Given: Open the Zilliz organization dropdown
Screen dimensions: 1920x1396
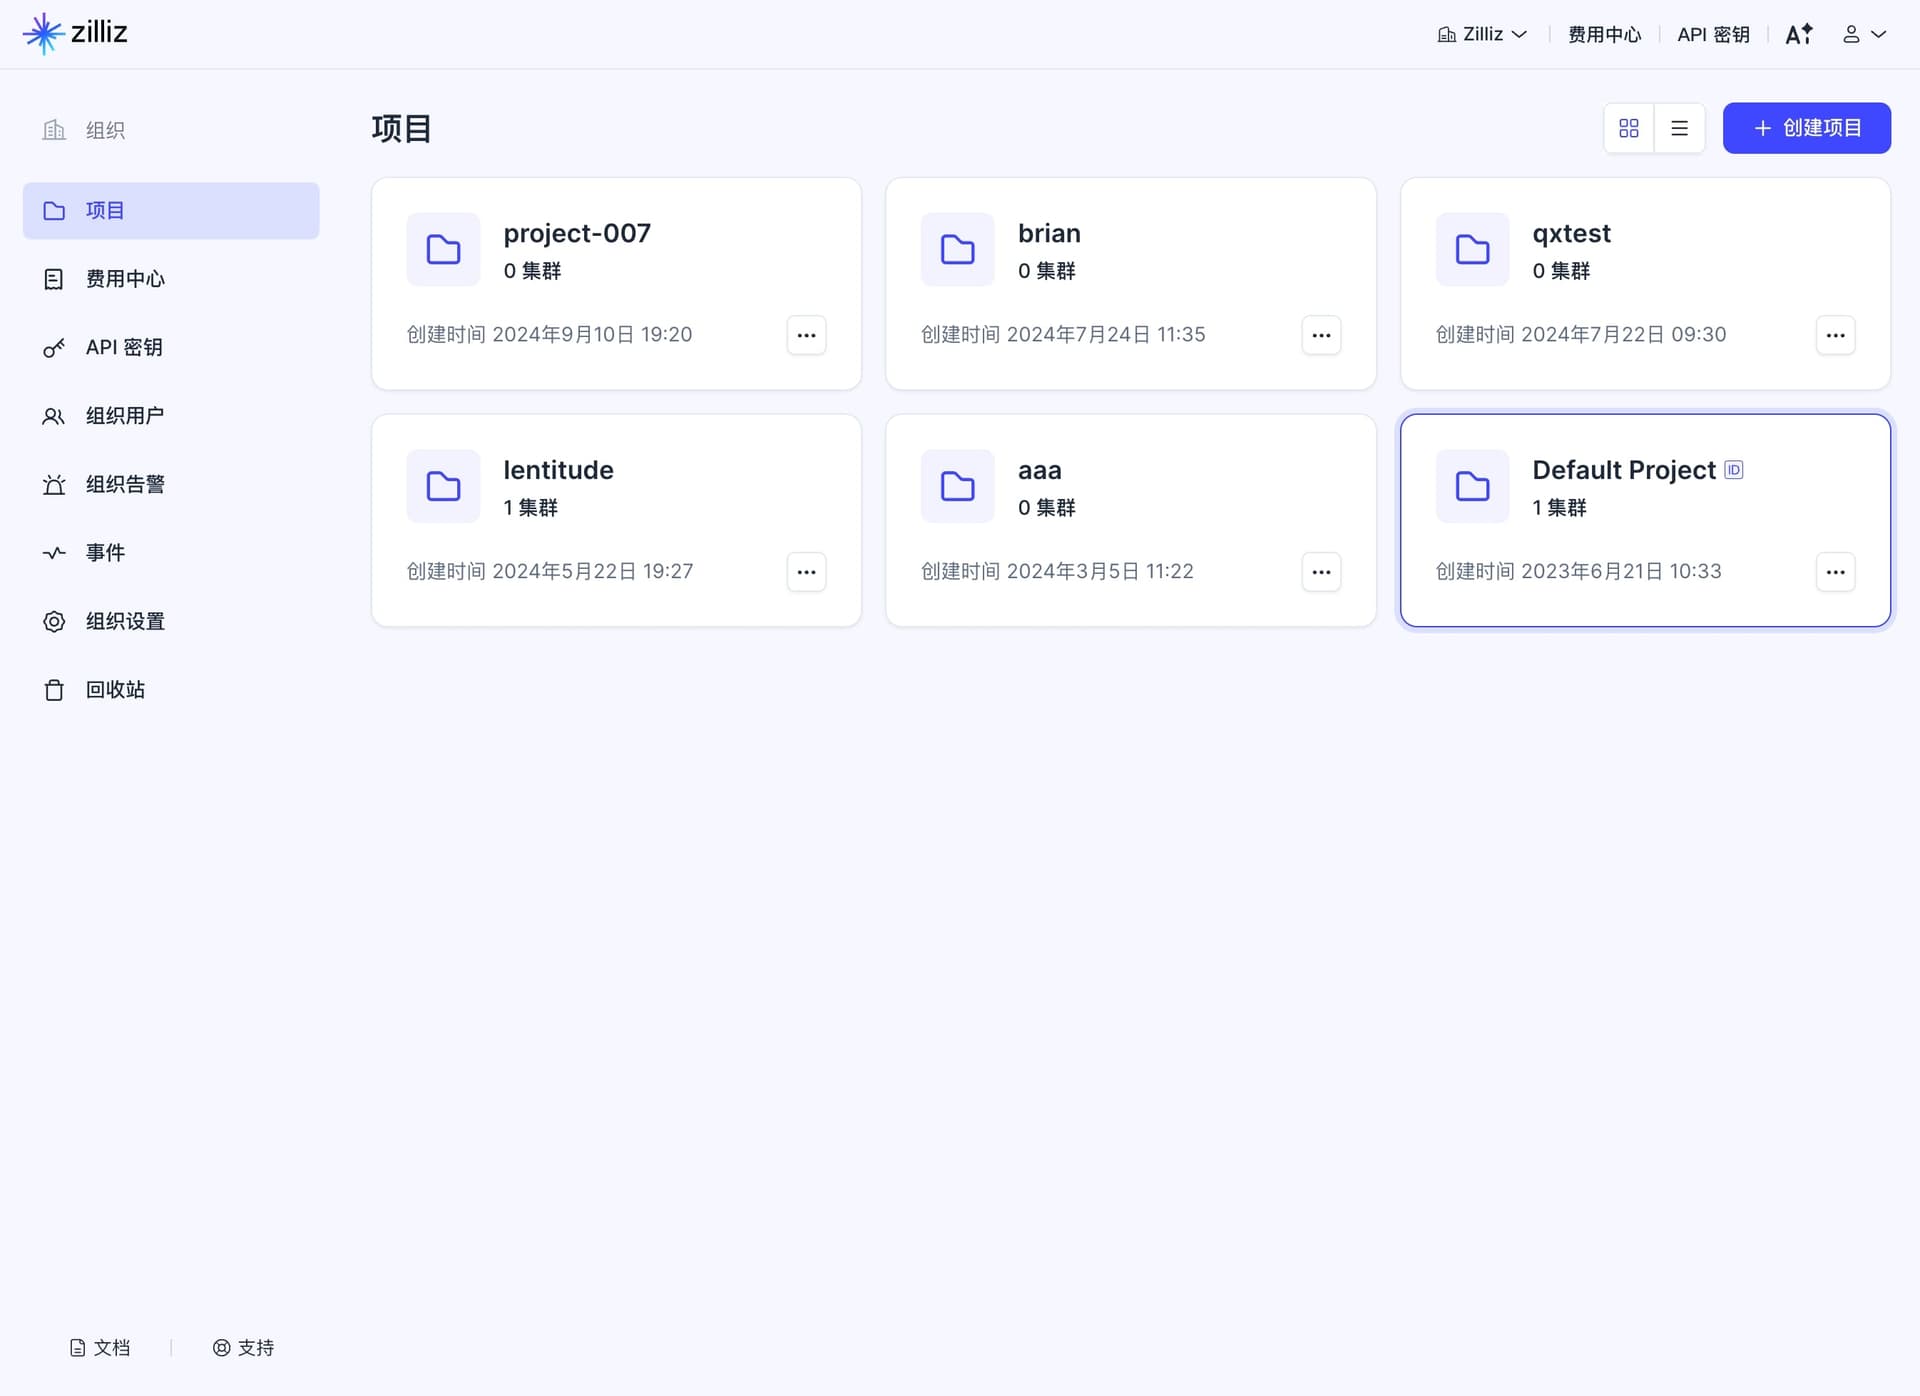Looking at the screenshot, I should coord(1482,34).
